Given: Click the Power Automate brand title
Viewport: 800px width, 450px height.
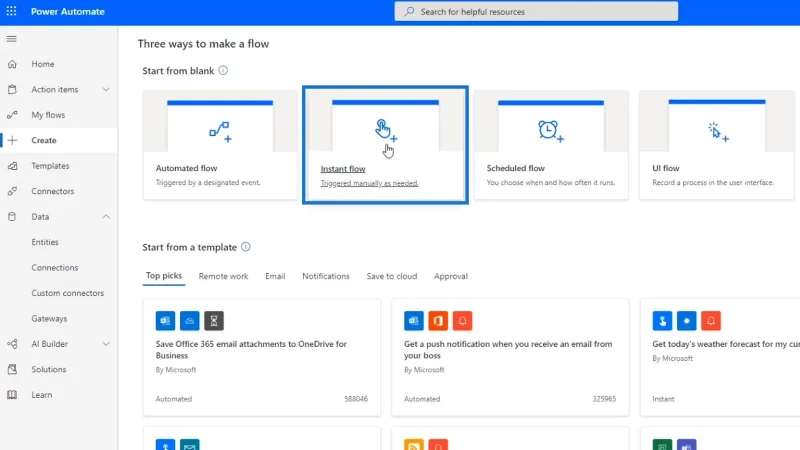Looking at the screenshot, I should tap(68, 11).
